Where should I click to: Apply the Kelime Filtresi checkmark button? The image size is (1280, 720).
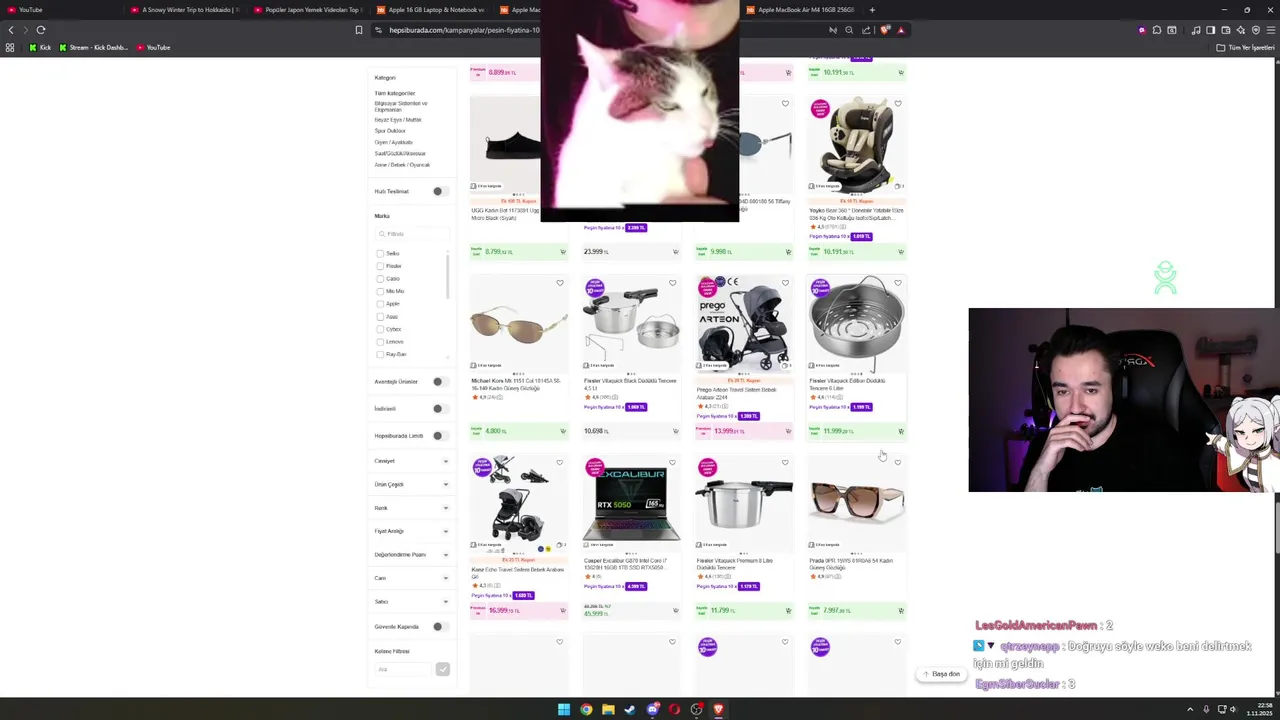coord(442,669)
